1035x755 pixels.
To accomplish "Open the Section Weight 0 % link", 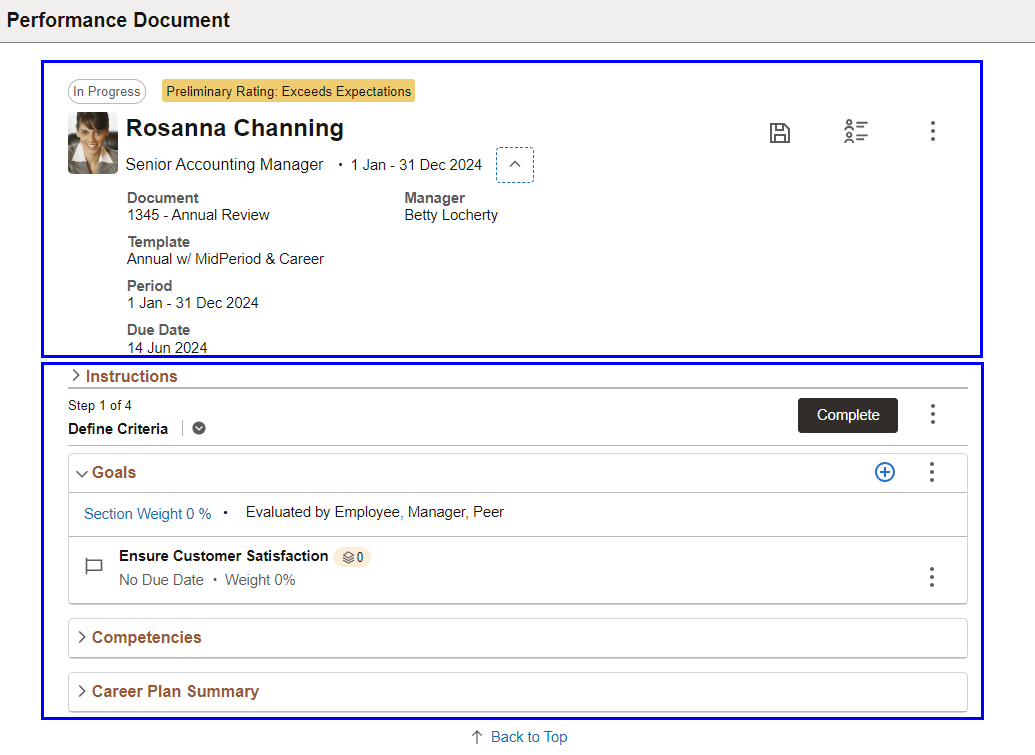I will [147, 514].
